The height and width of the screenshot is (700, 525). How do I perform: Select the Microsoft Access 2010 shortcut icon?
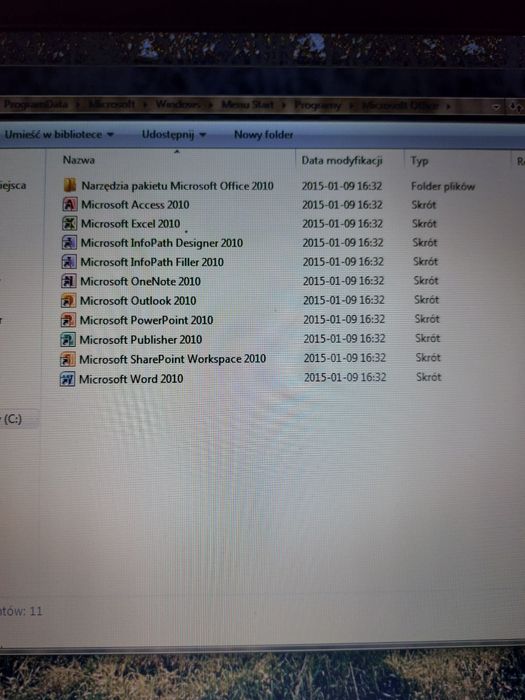point(69,204)
